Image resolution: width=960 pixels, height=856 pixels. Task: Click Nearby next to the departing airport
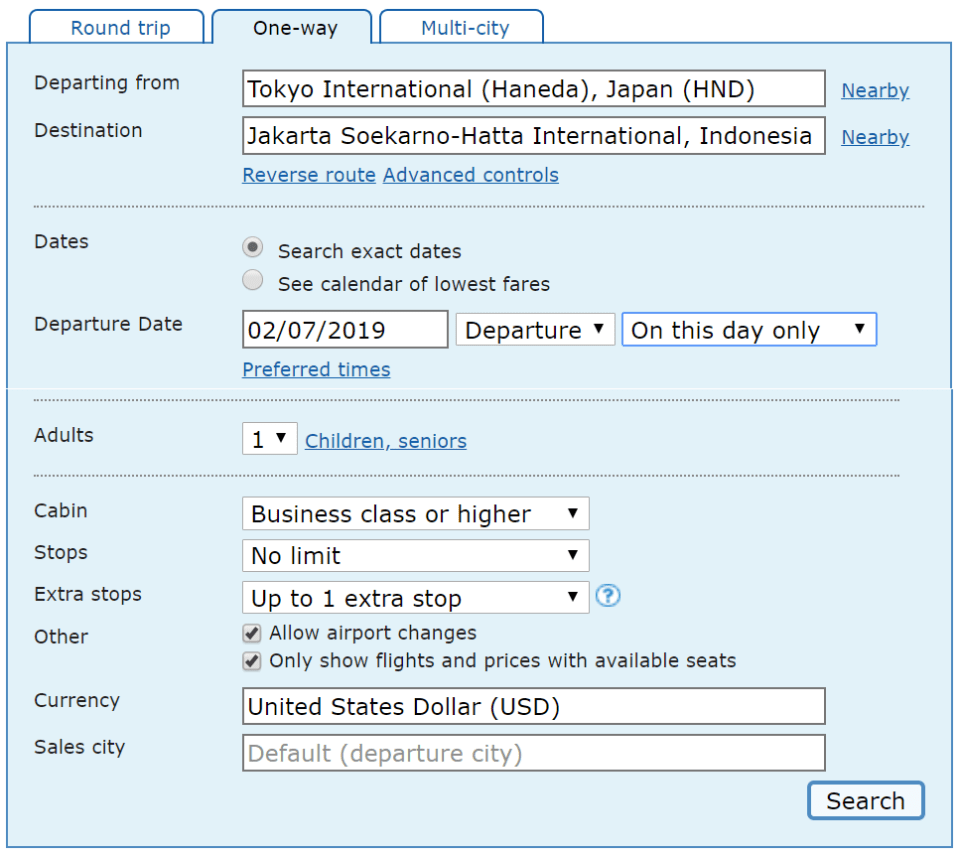tap(875, 90)
